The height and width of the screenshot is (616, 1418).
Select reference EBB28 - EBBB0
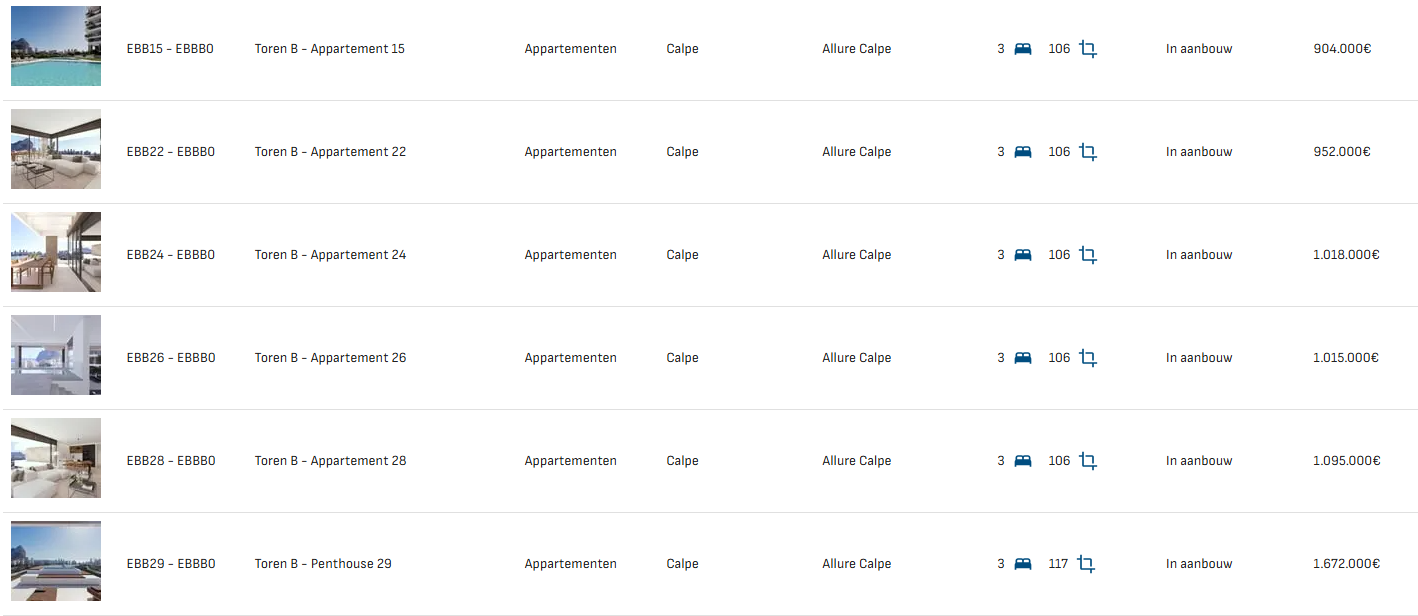click(170, 461)
